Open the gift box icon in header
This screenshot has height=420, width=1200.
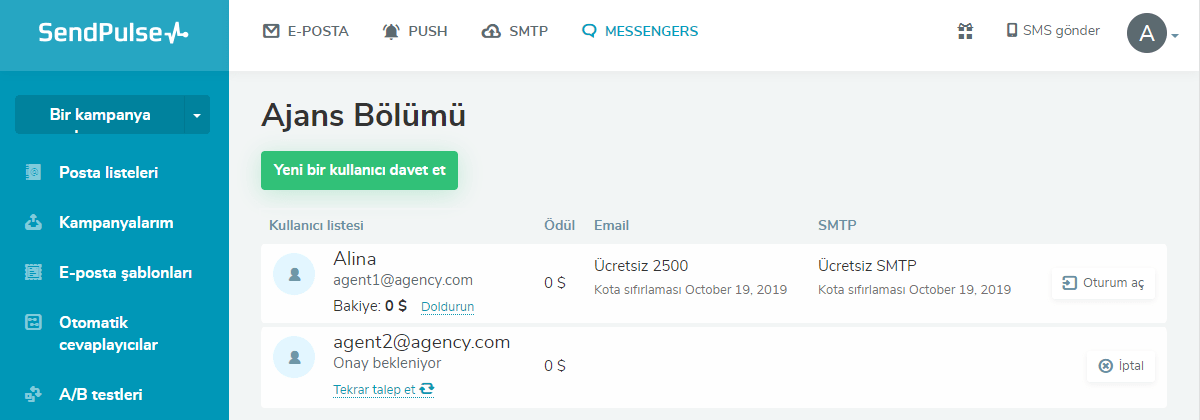(965, 31)
